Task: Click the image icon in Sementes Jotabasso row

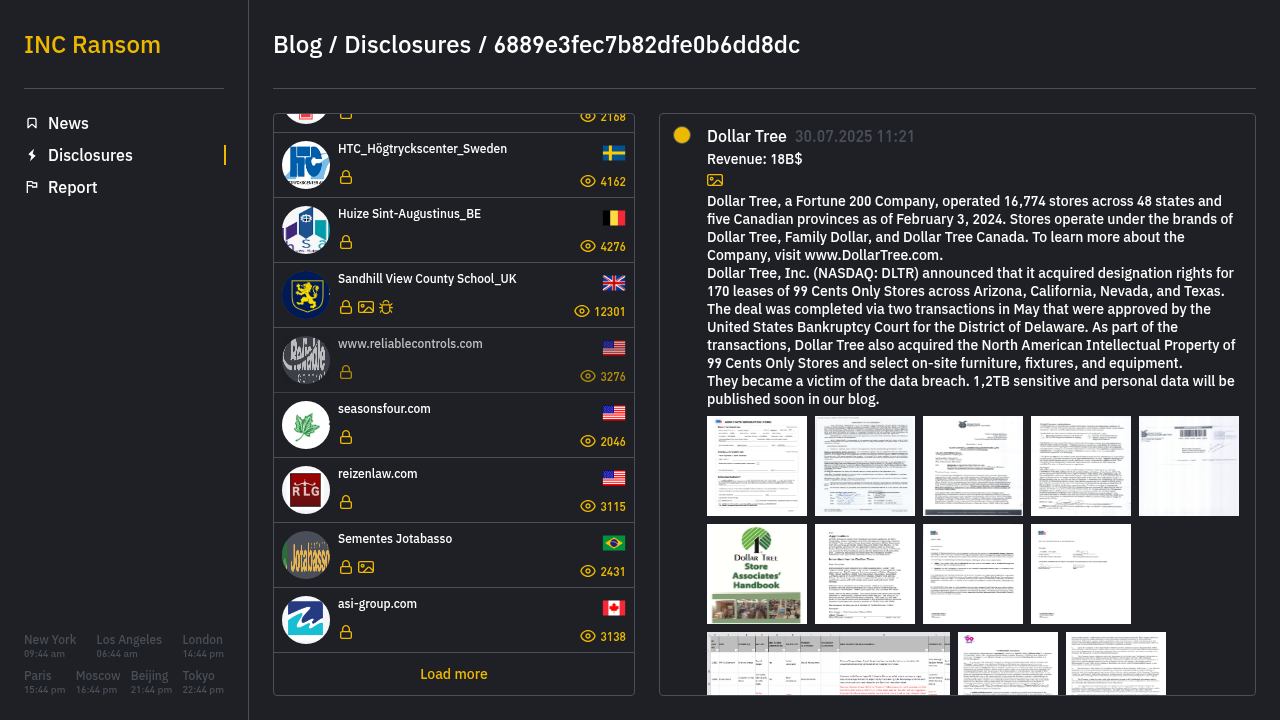Action: click(366, 567)
